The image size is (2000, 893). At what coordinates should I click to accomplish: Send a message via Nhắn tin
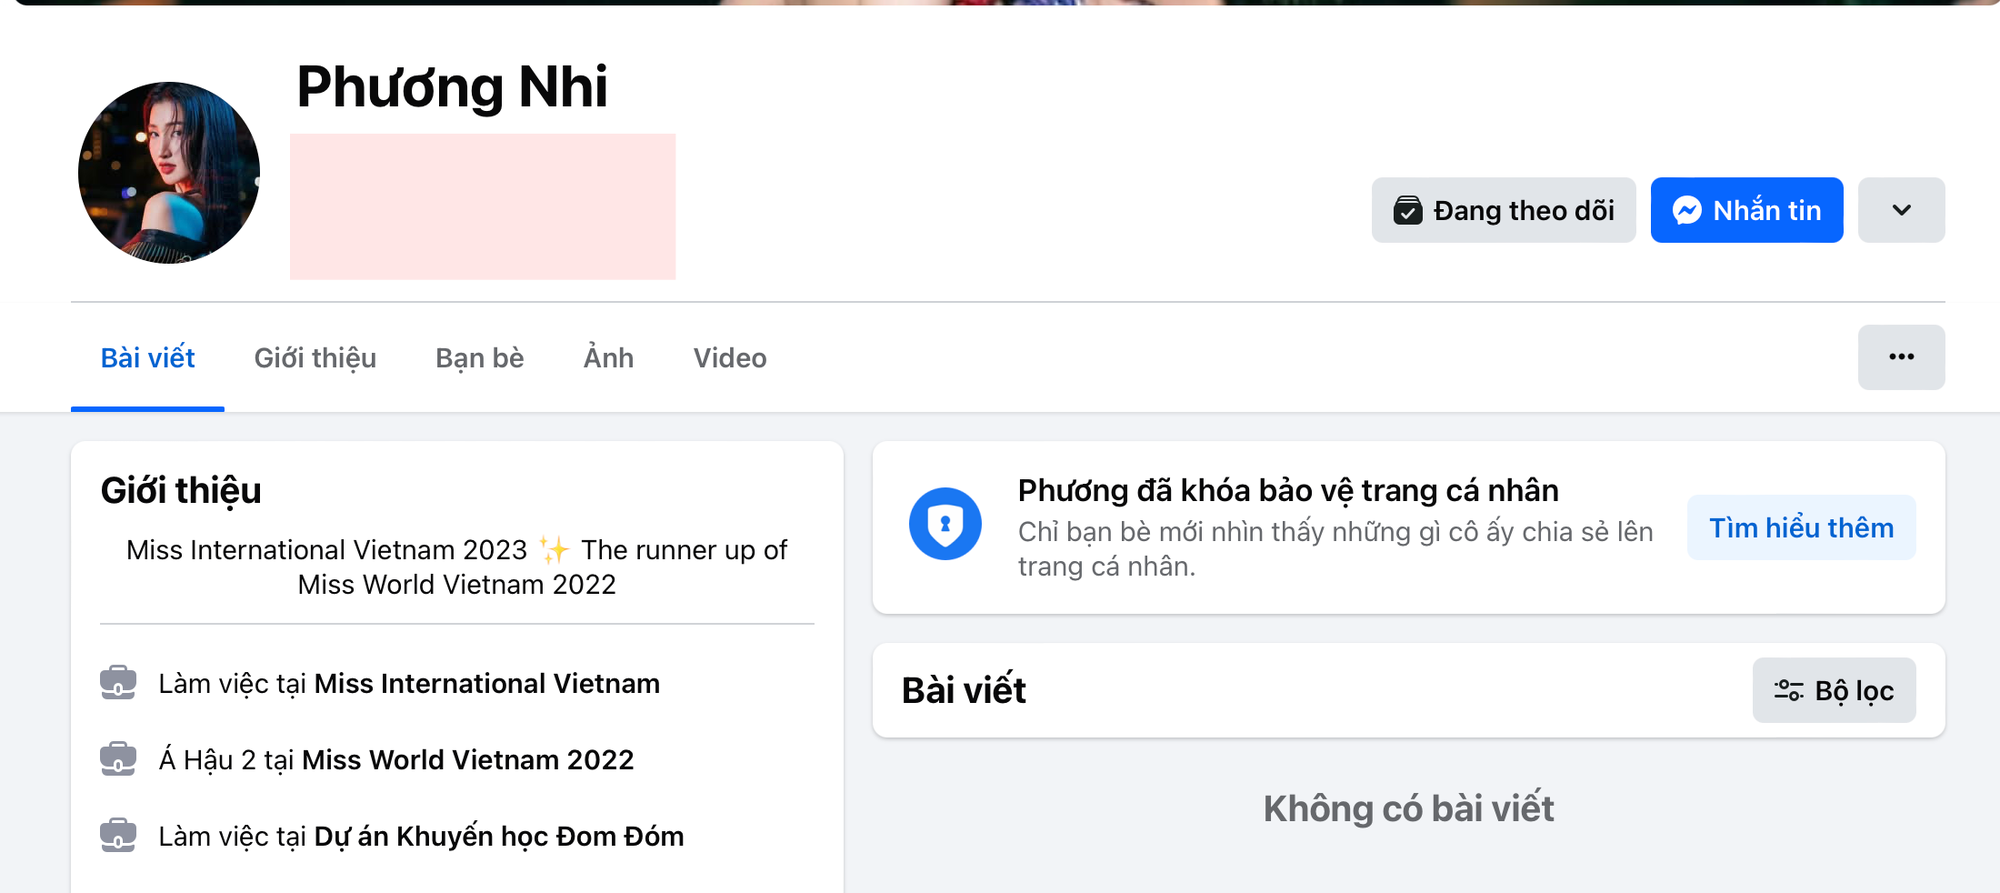[1746, 210]
